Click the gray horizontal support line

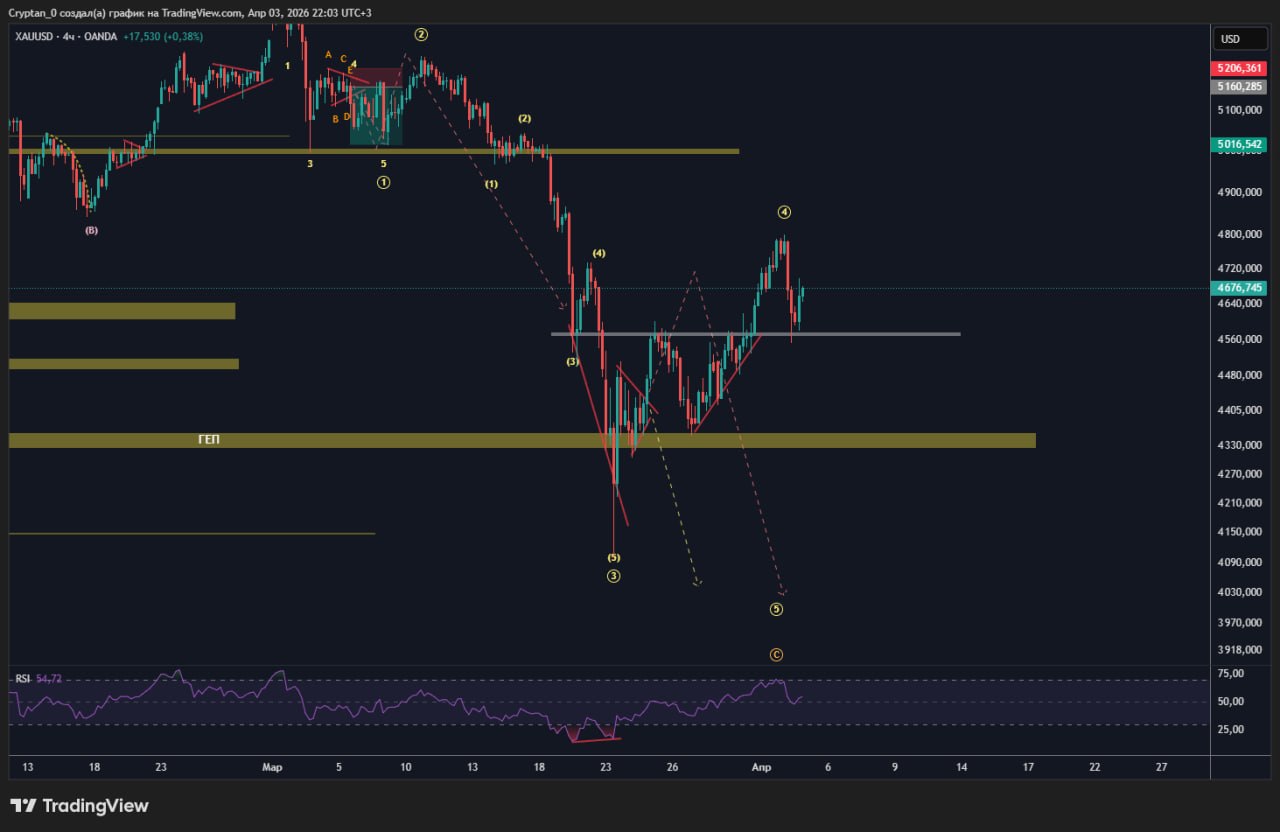[860, 334]
